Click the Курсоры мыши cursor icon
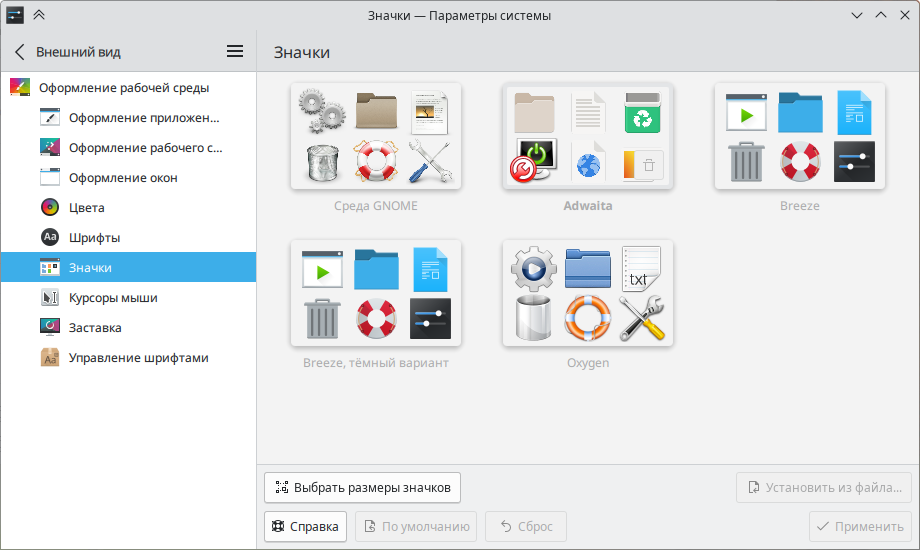The image size is (920, 550). [x=50, y=298]
